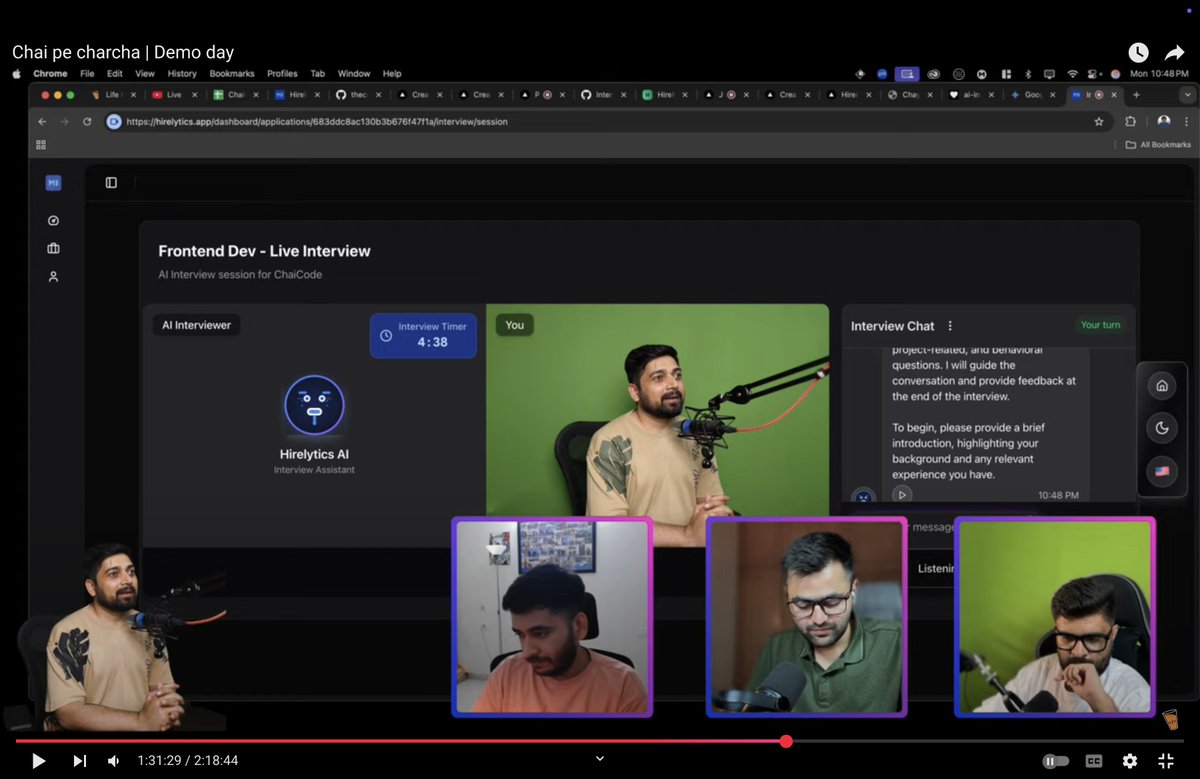Image resolution: width=1200 pixels, height=779 pixels.
Task: Click the Share arrow icon
Action: tap(1174, 53)
